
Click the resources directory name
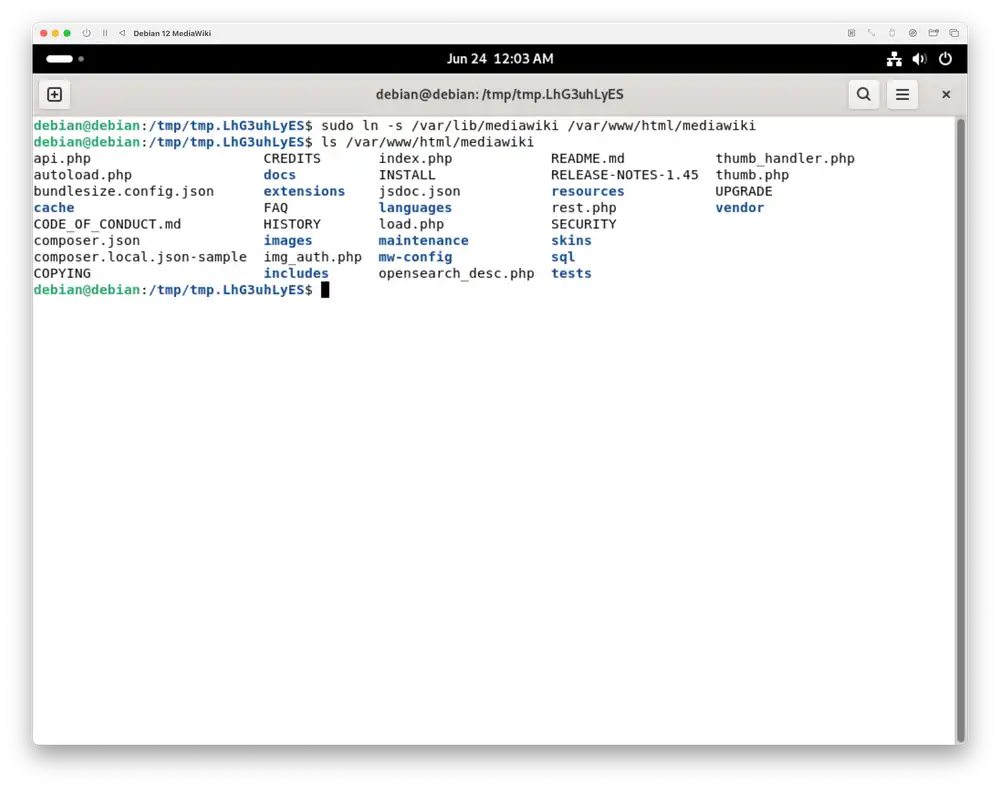588,191
